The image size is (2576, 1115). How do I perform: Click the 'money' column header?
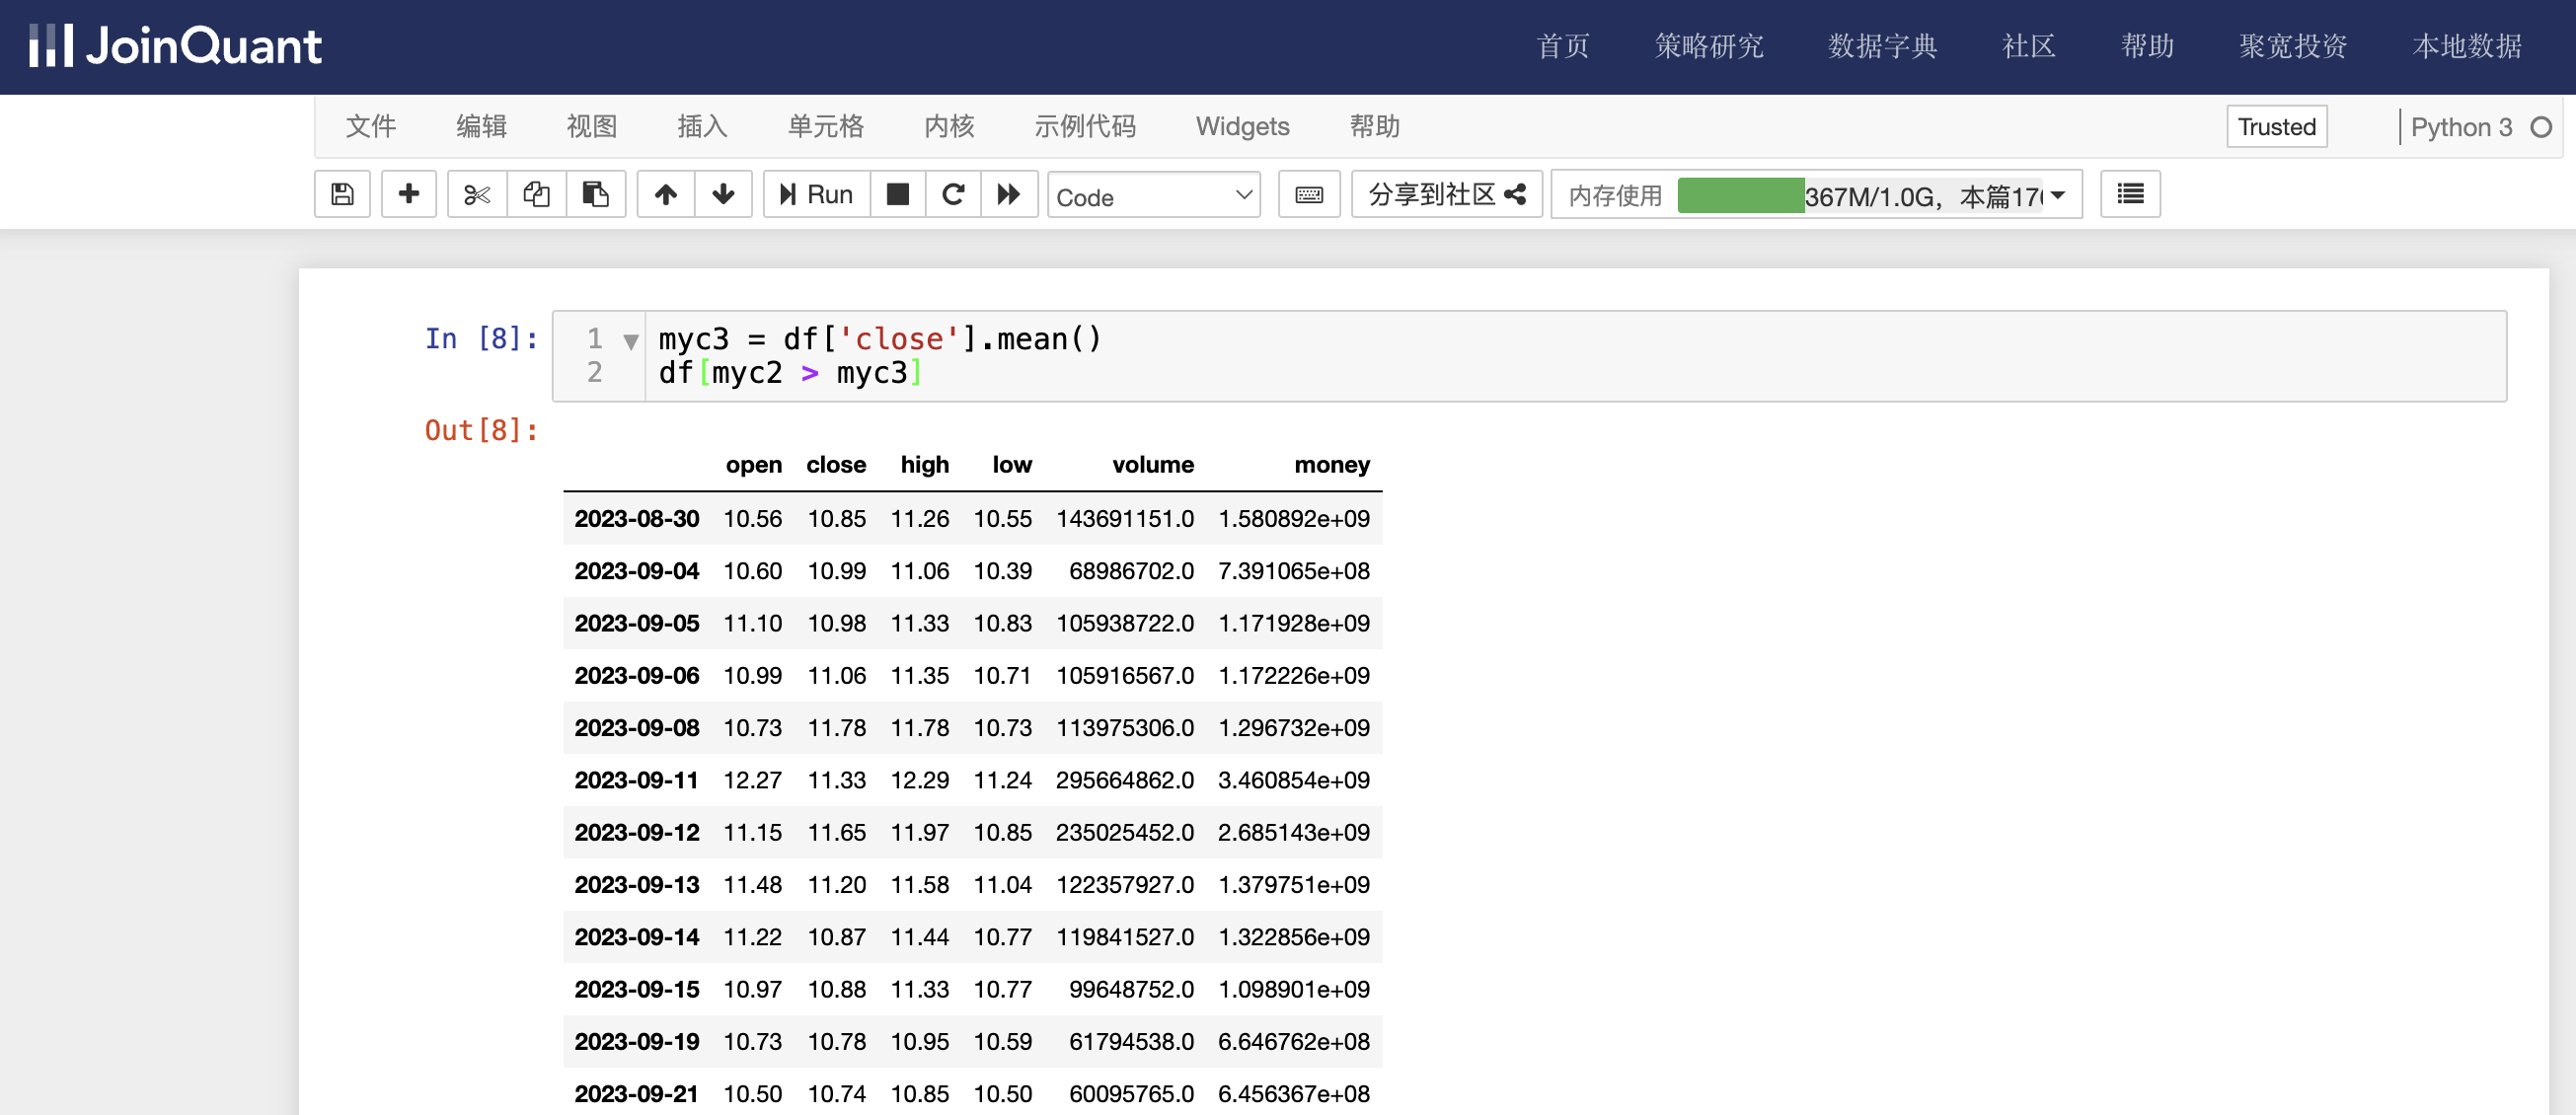1331,465
